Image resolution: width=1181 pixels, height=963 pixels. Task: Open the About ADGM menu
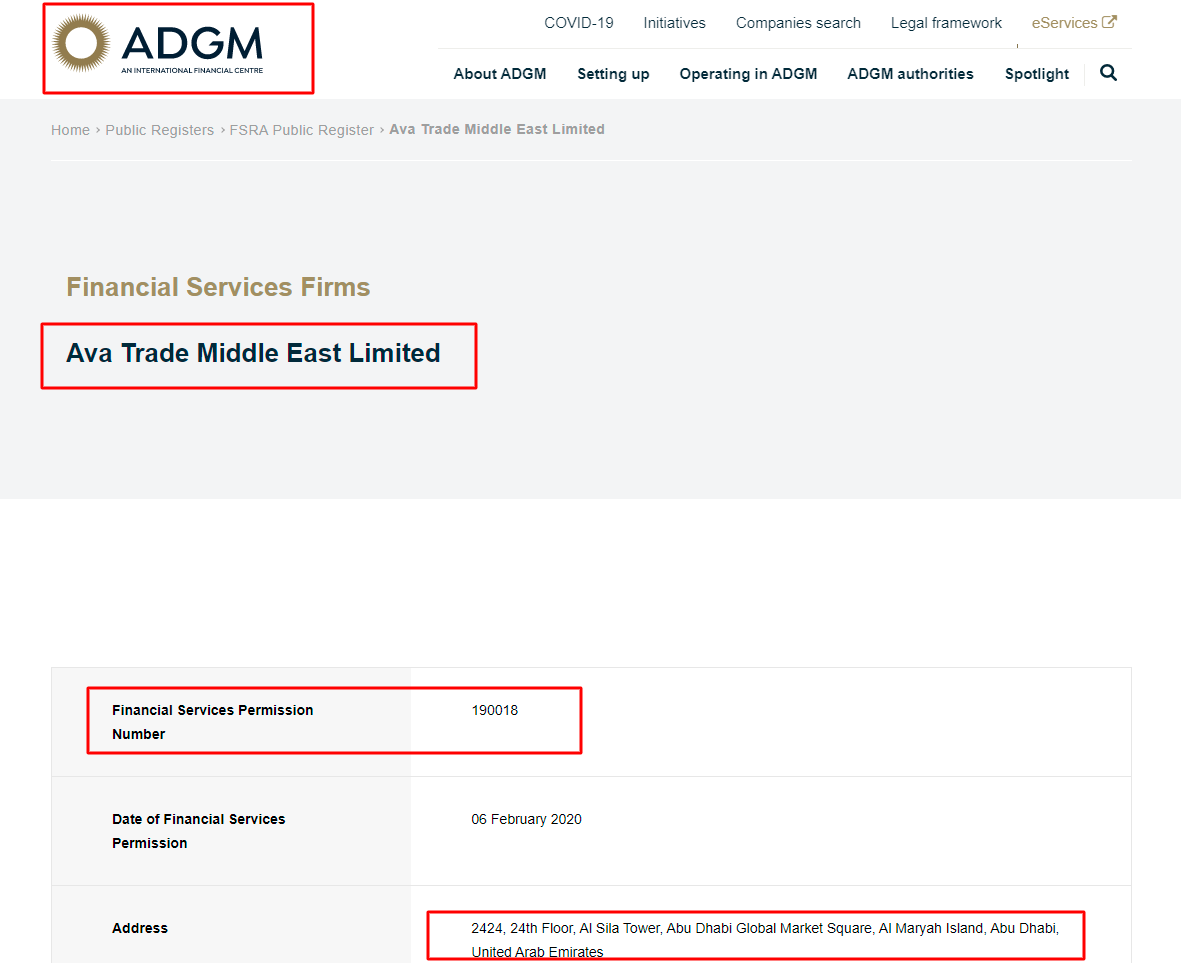pyautogui.click(x=499, y=74)
